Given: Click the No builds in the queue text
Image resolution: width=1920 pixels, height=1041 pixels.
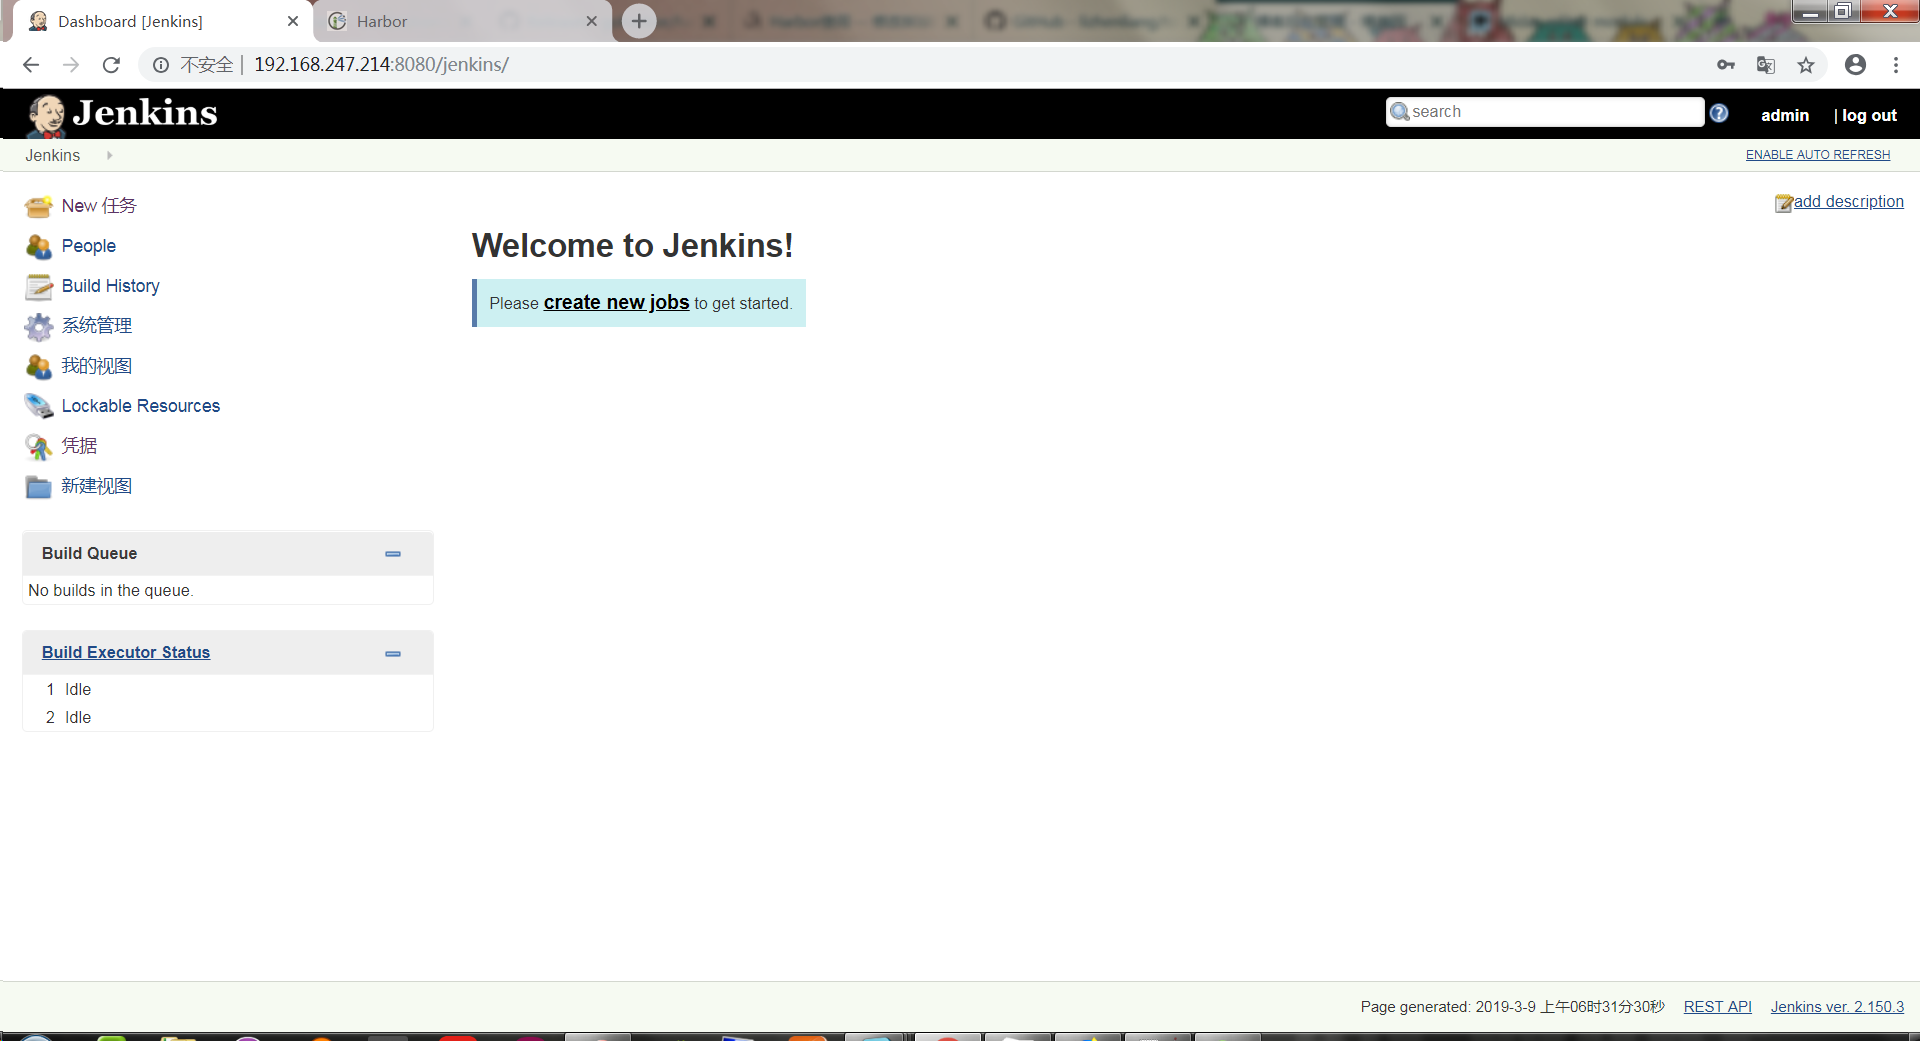Looking at the screenshot, I should (111, 591).
